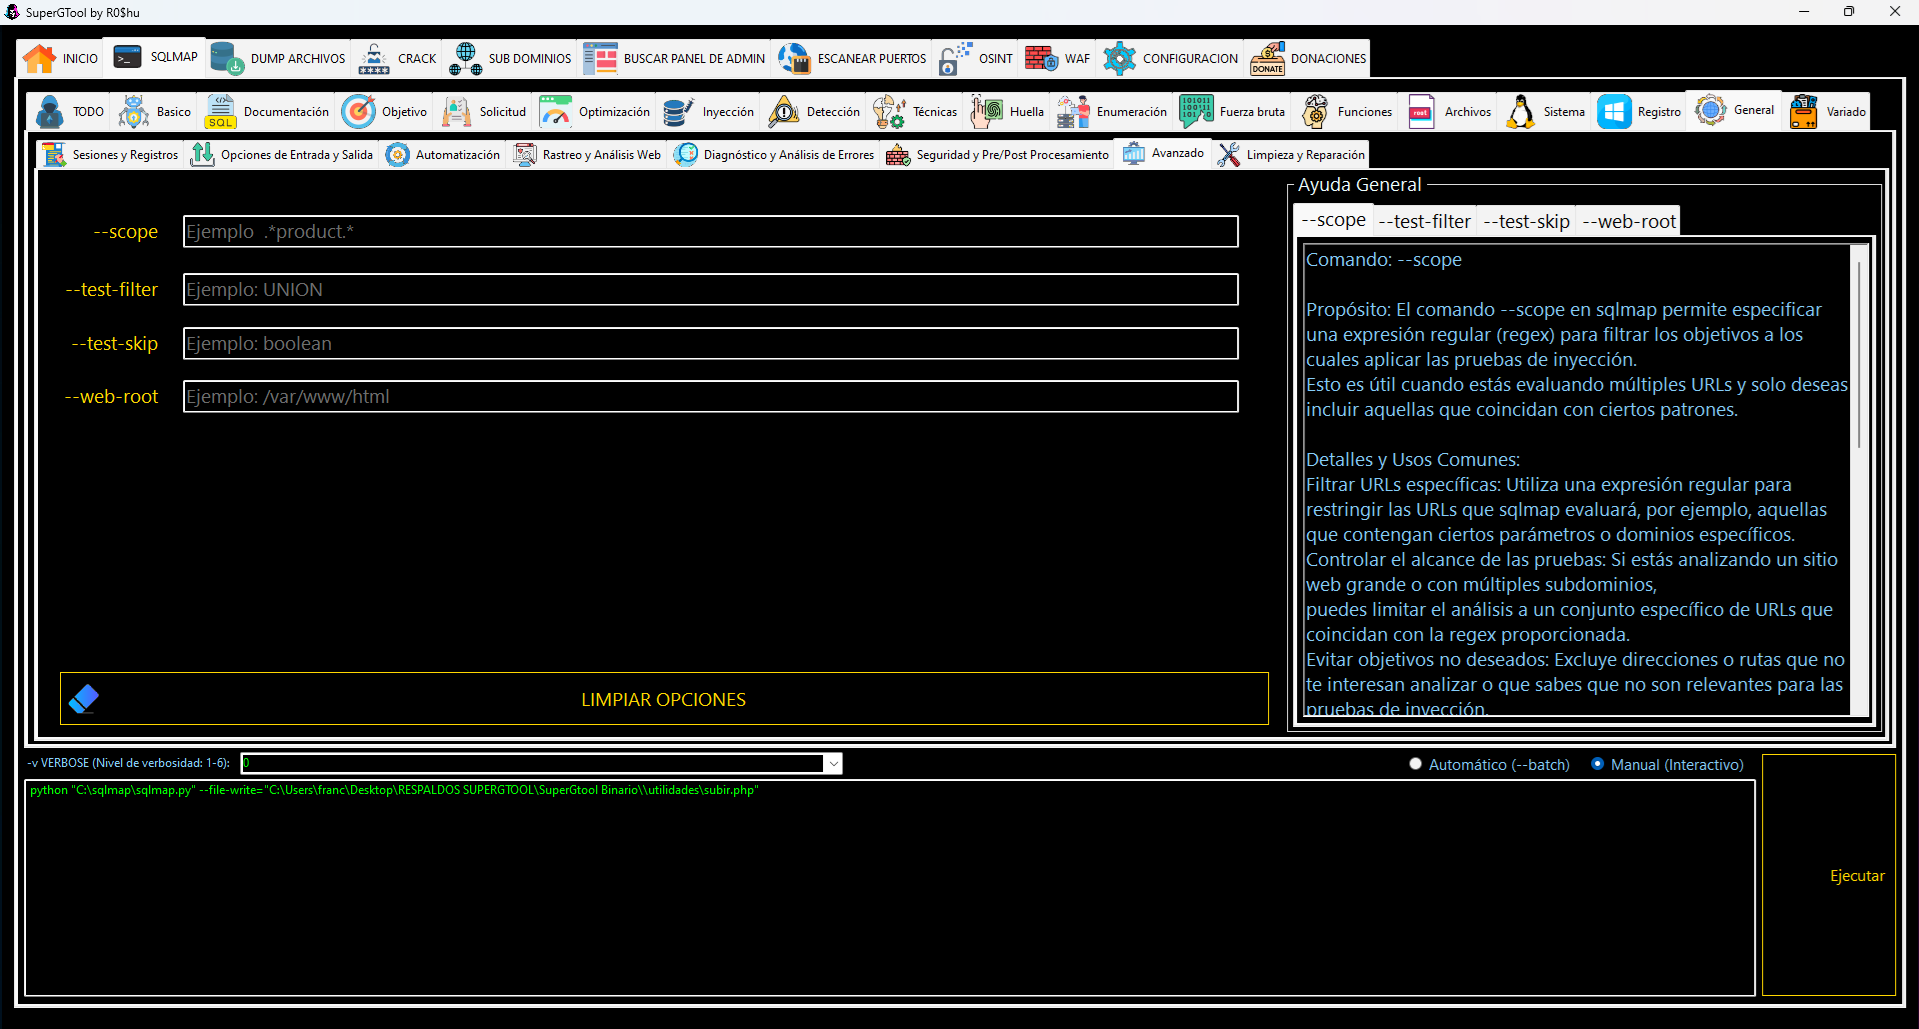Select the TODO category icon
This screenshot has width=1919, height=1029.
pos(49,112)
